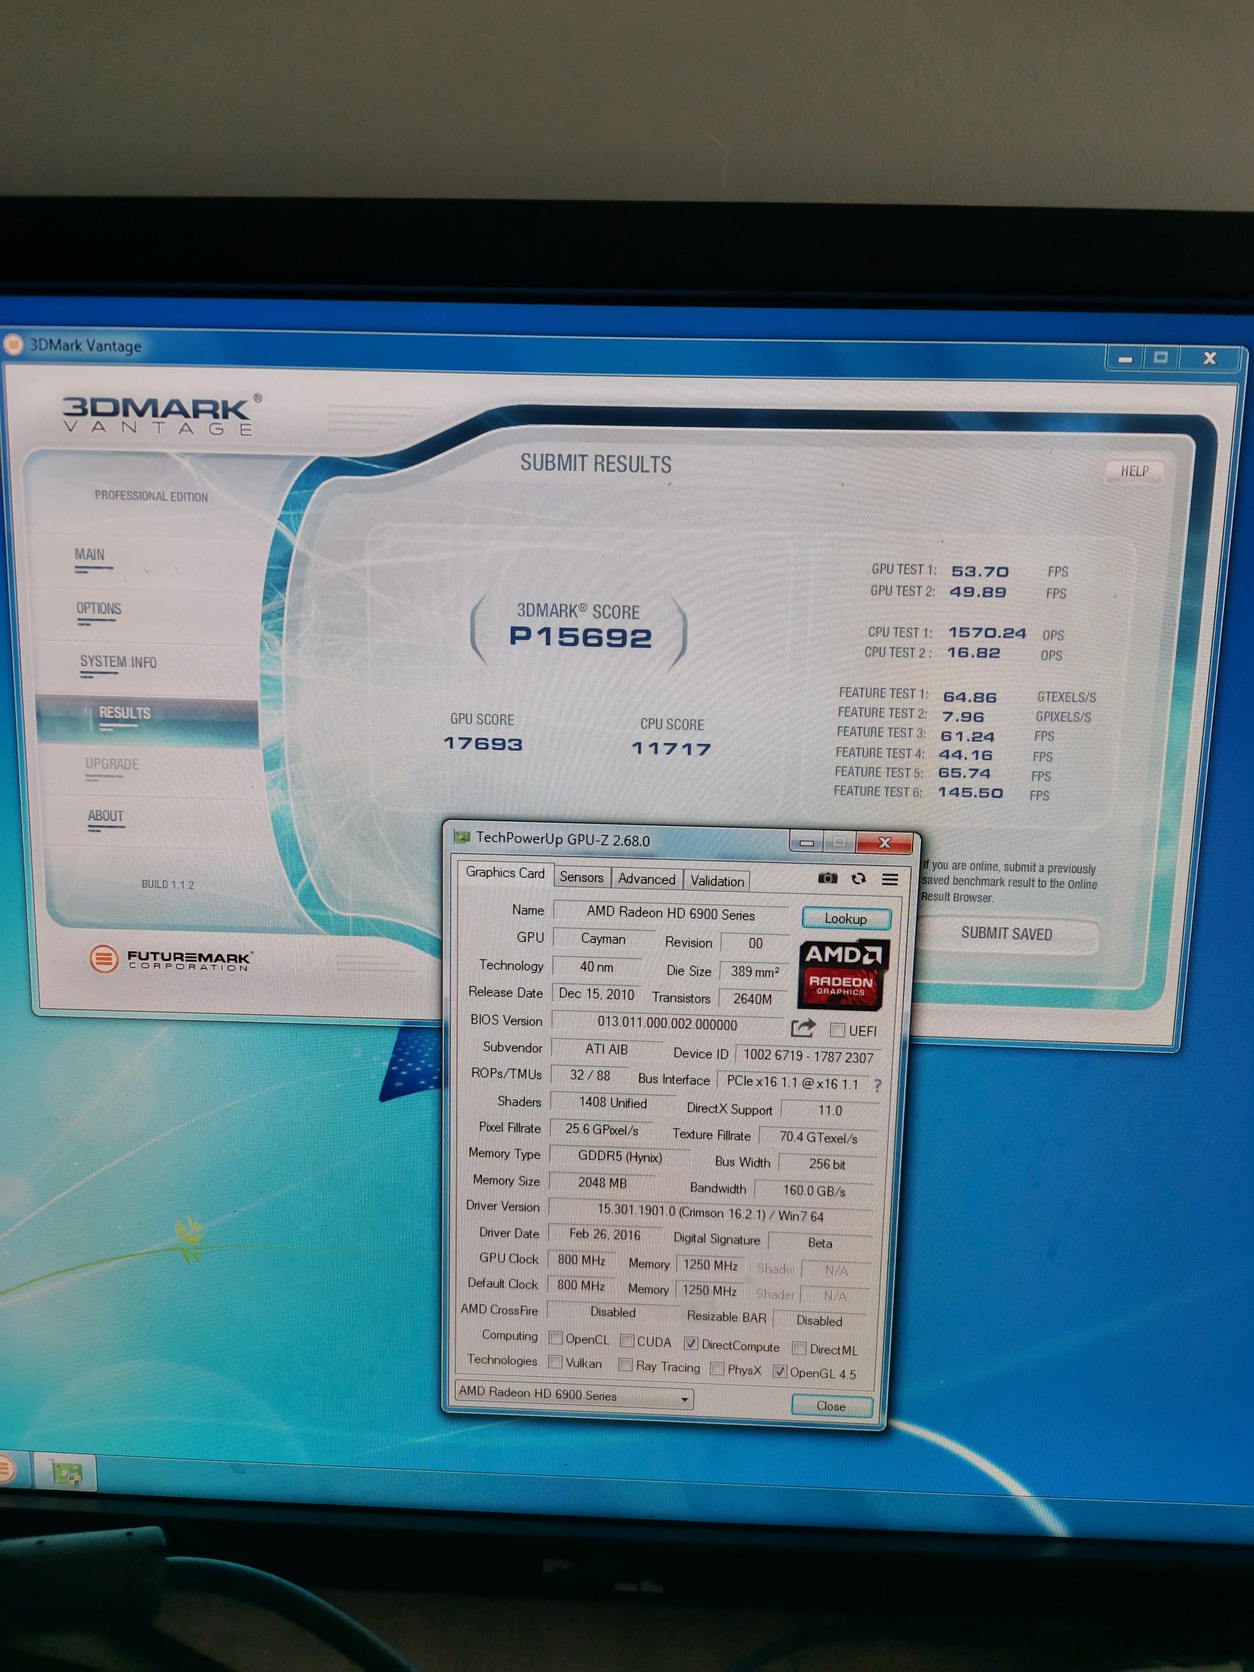Toggle the Vulkan checkbox
Viewport: 1254px width, 1672px height.
point(555,1362)
